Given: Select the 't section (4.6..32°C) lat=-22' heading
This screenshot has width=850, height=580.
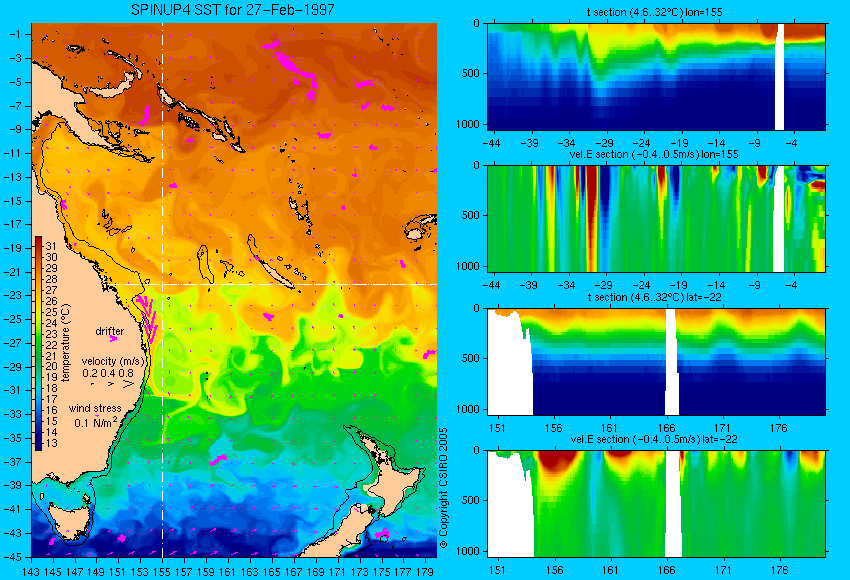Looking at the screenshot, I should [654, 297].
